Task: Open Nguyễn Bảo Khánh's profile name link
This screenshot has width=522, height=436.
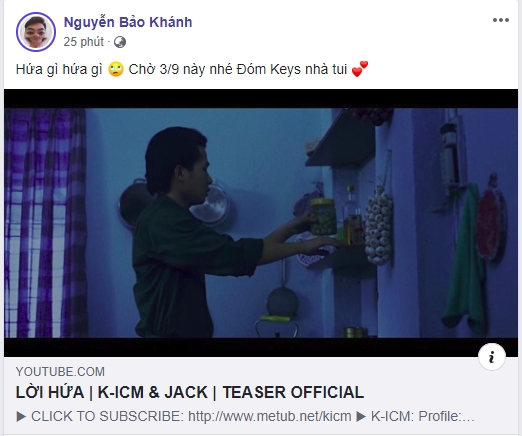Action: click(128, 22)
